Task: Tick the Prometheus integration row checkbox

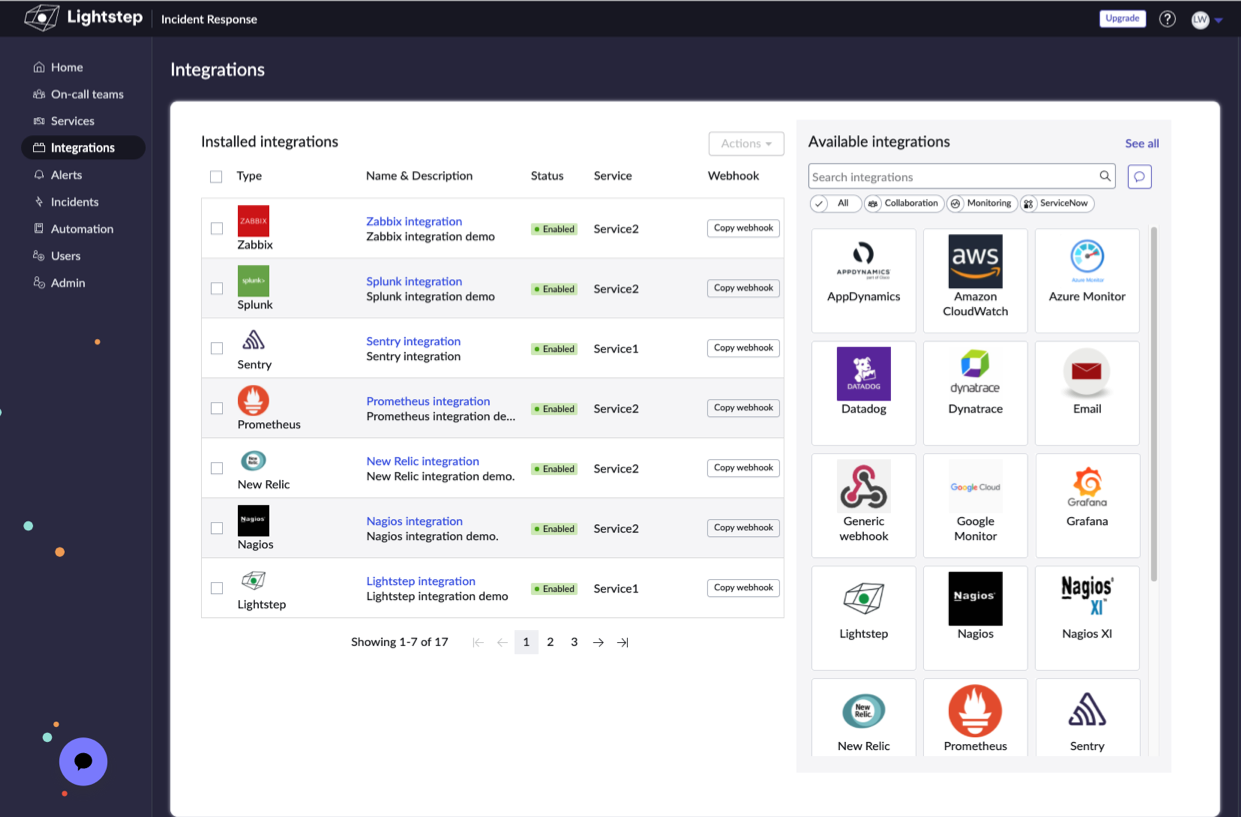Action: (x=217, y=409)
